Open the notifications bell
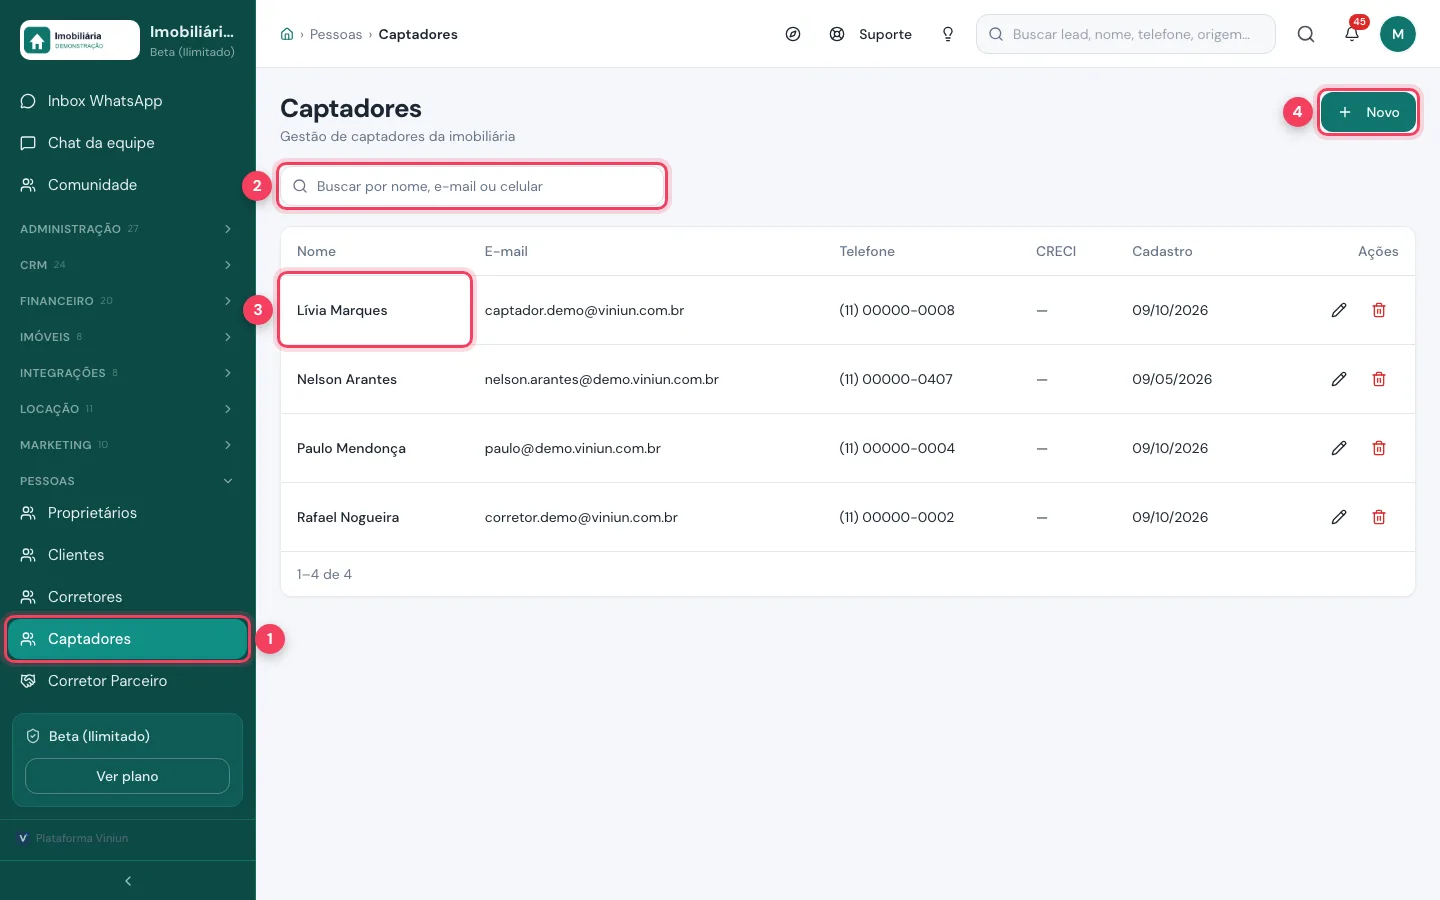Screen dimensions: 1440x900 click(x=1352, y=34)
